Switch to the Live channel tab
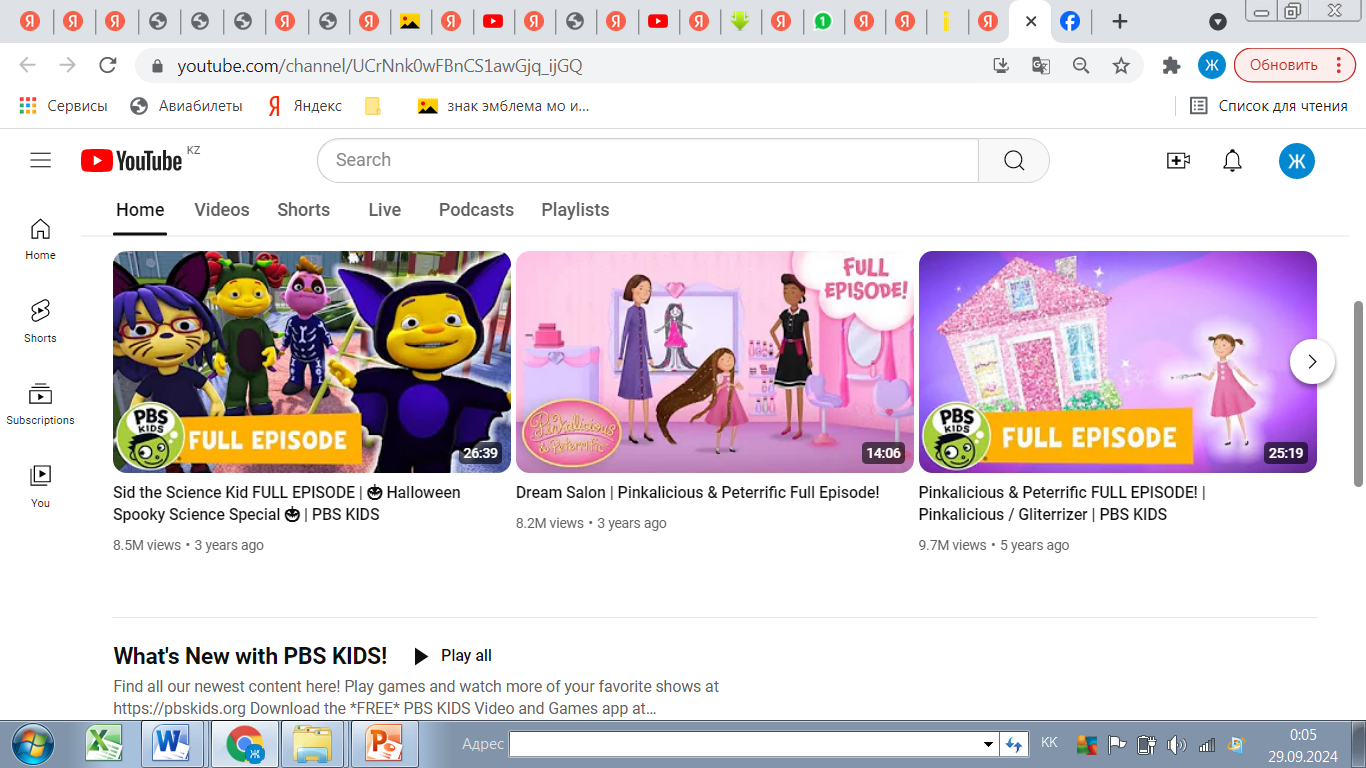Viewport: 1366px width, 768px height. 385,210
